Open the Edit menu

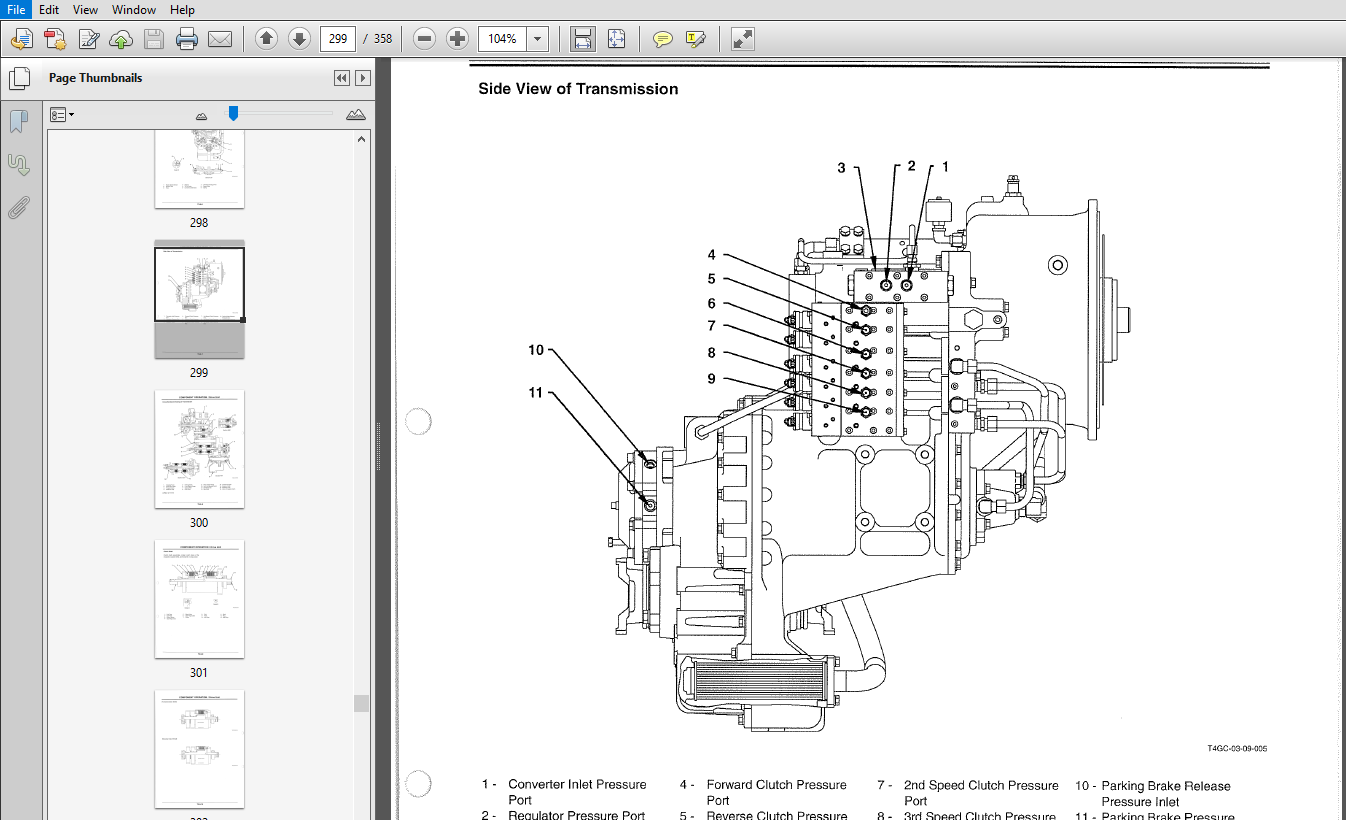49,9
